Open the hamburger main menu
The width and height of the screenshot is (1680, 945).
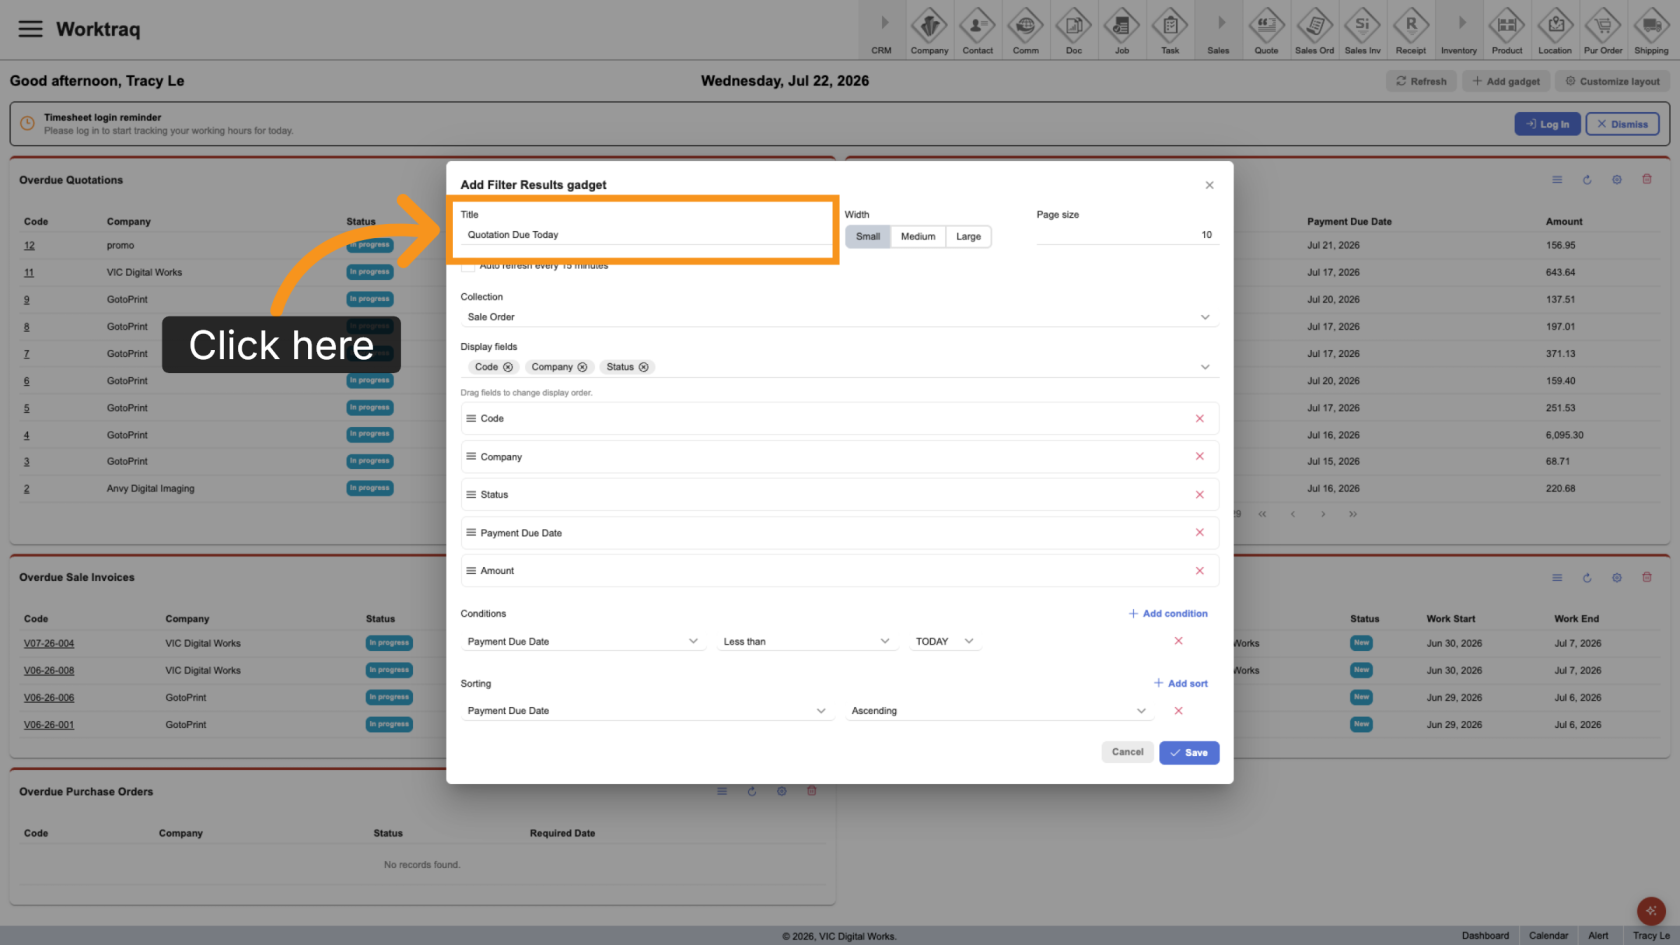31,29
